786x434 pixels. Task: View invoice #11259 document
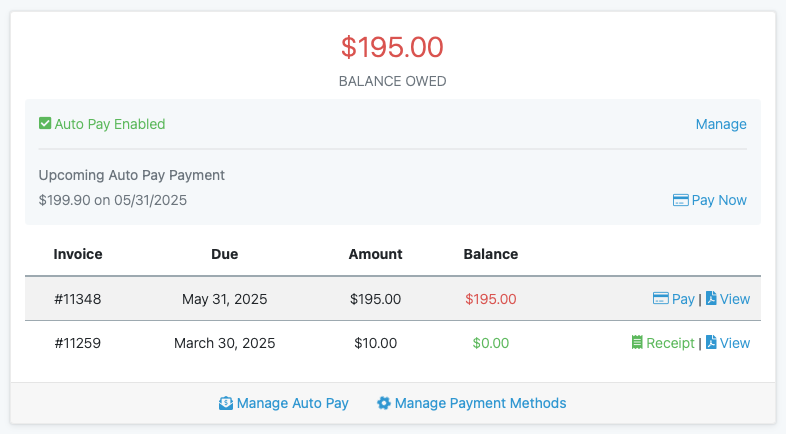[x=734, y=343]
